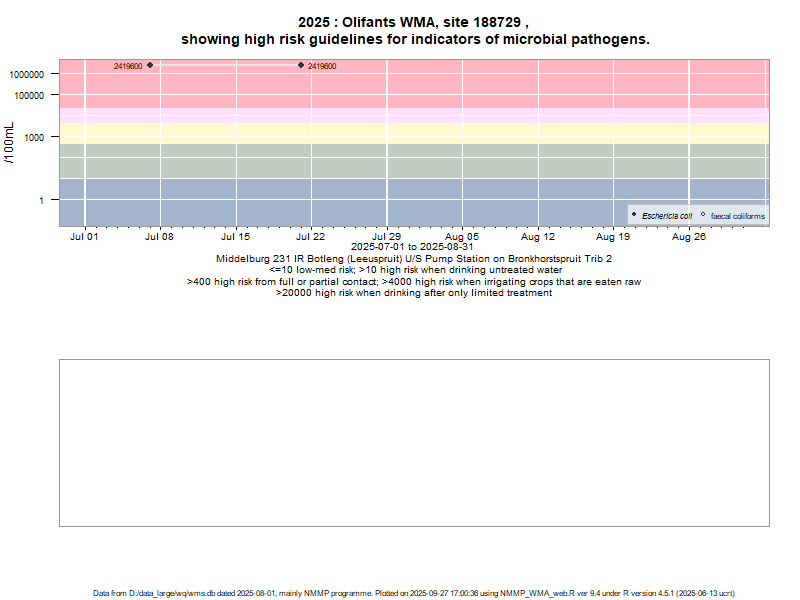Select the Jul 29 x-axis tick label

tap(386, 237)
